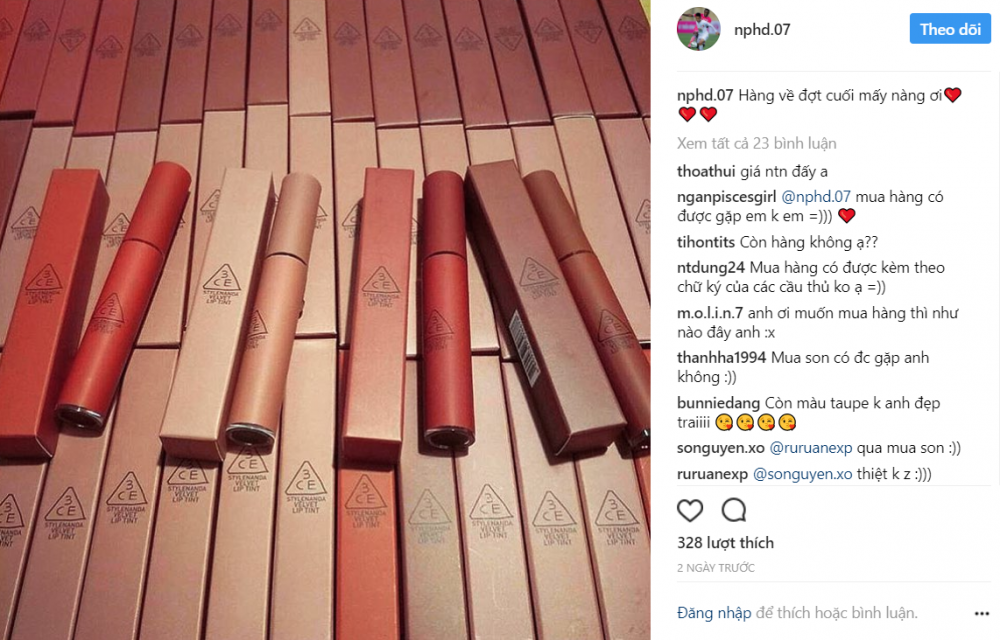Open the three-dot more options menu
1000x640 pixels.
982,613
